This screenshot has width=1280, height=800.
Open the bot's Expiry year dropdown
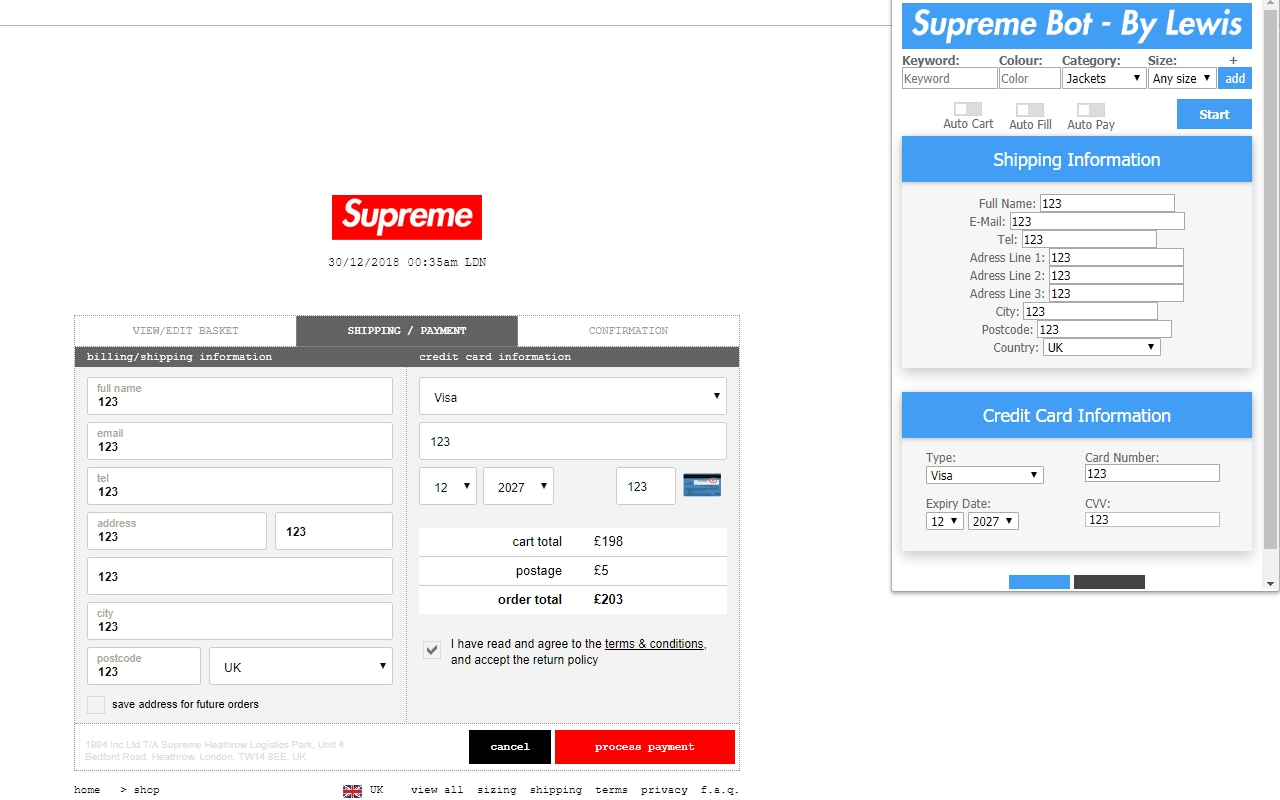(993, 521)
